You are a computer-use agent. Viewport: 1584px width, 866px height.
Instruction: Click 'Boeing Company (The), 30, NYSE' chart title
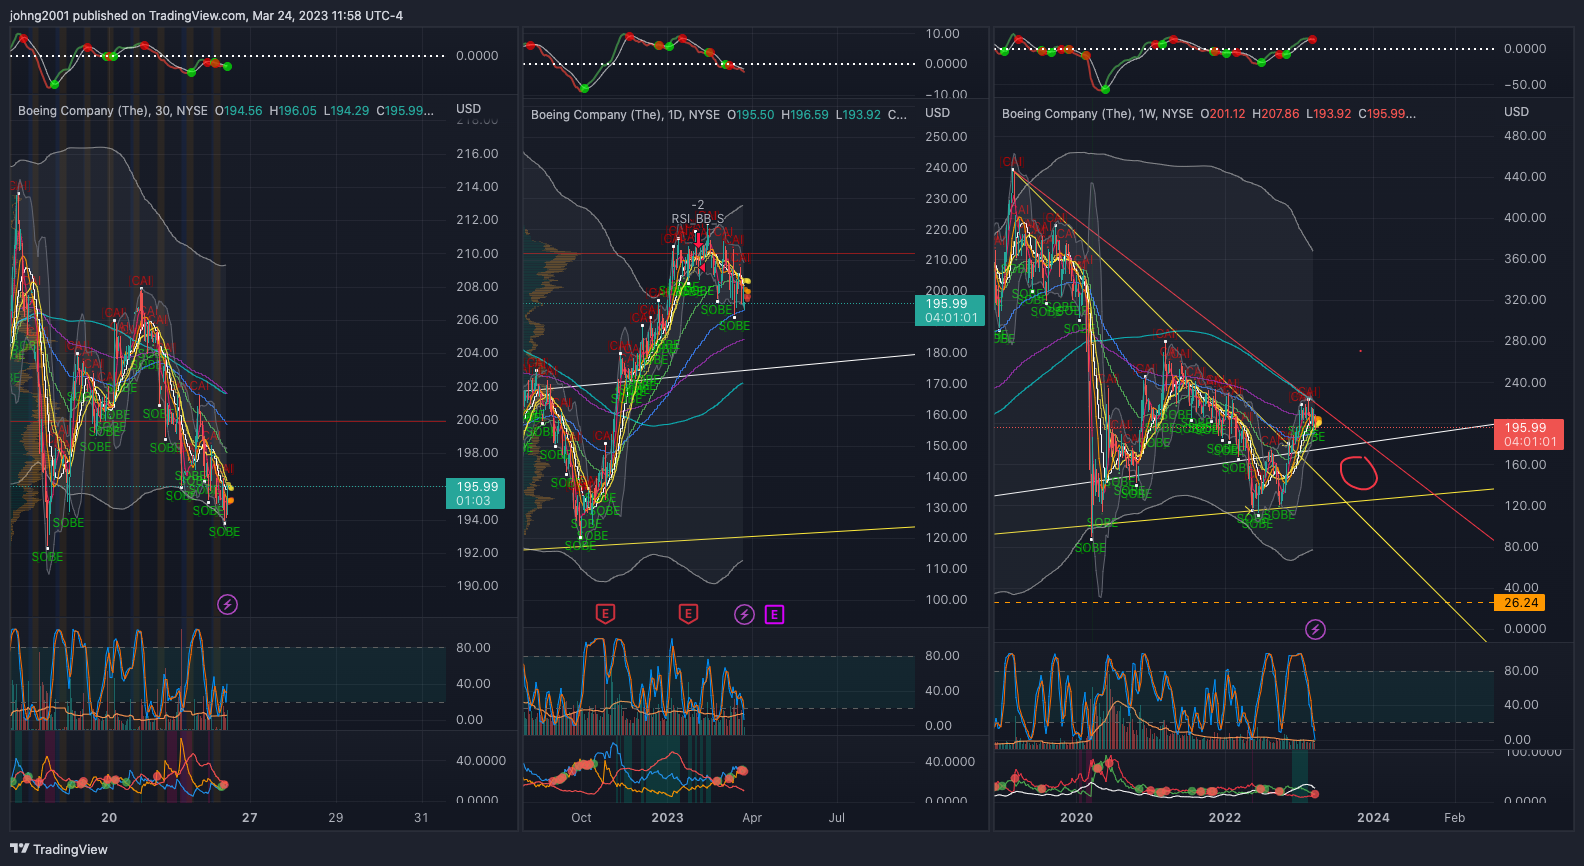(x=113, y=111)
